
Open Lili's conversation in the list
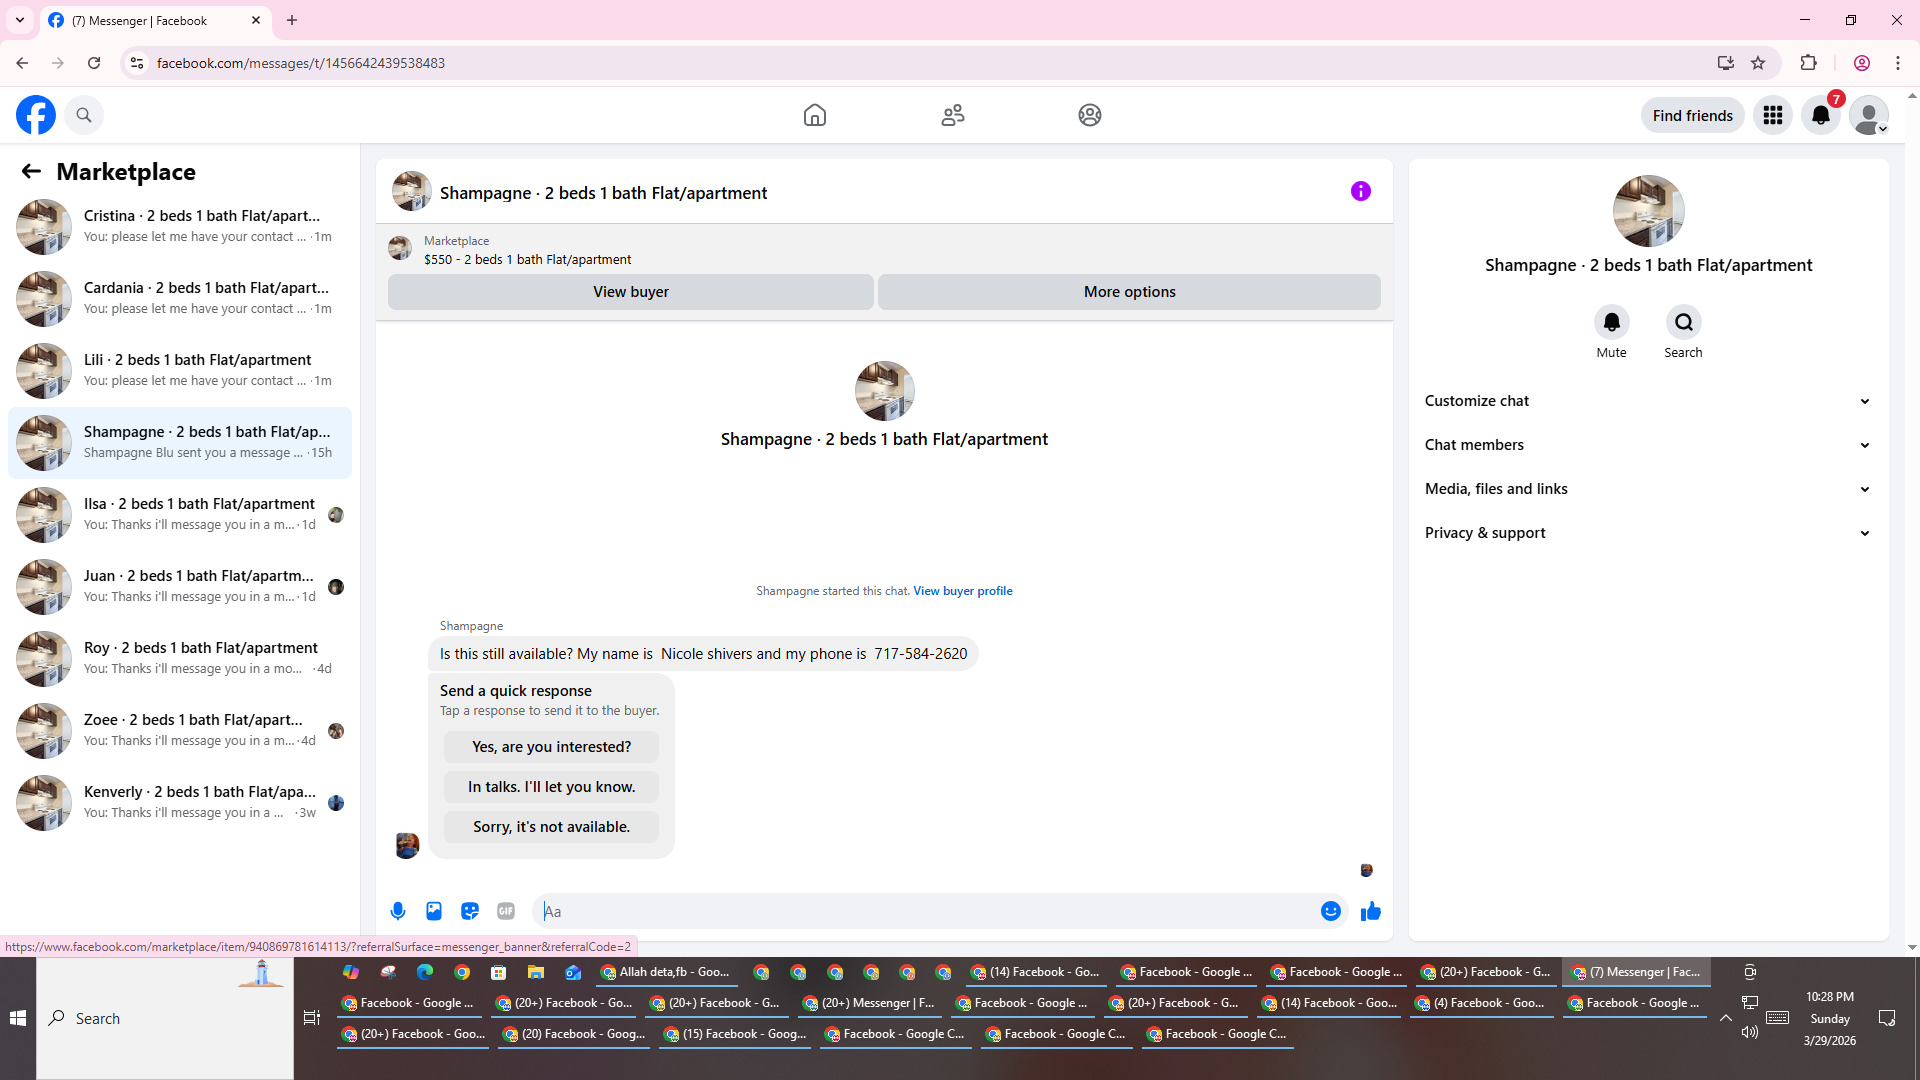(180, 370)
